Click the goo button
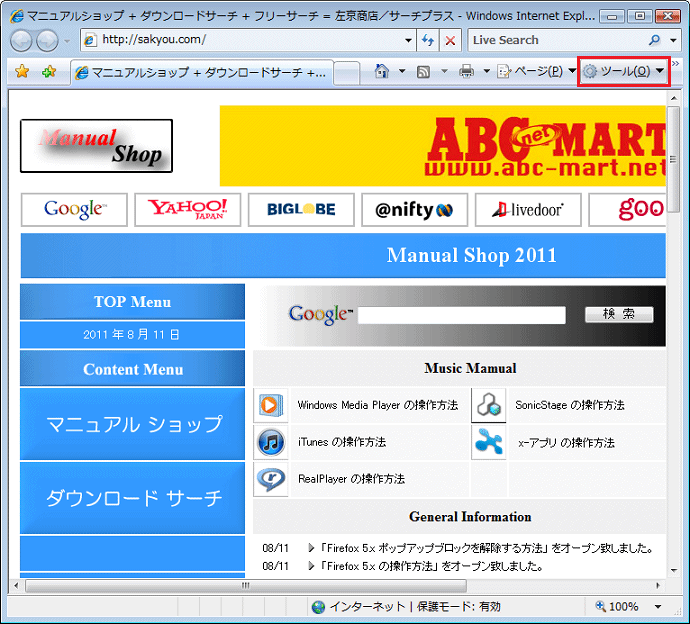 tap(628, 209)
